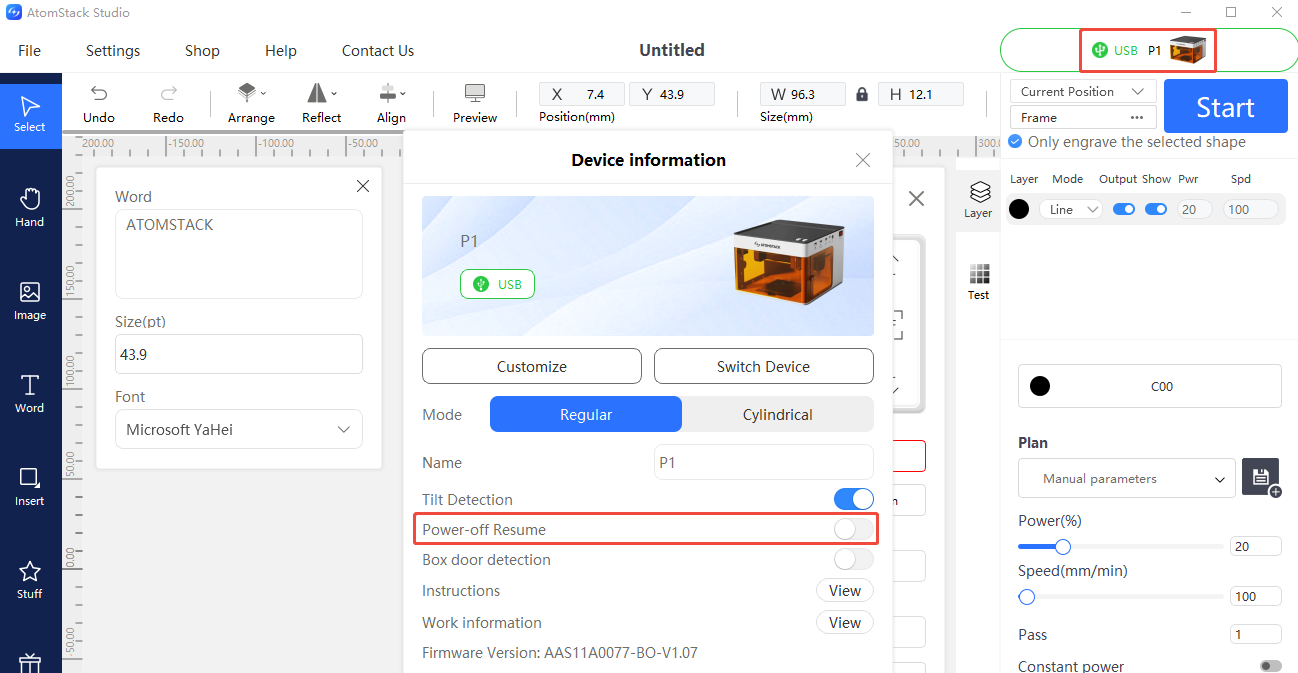
Task: Click the green USB connection icon
Action: (1100, 50)
